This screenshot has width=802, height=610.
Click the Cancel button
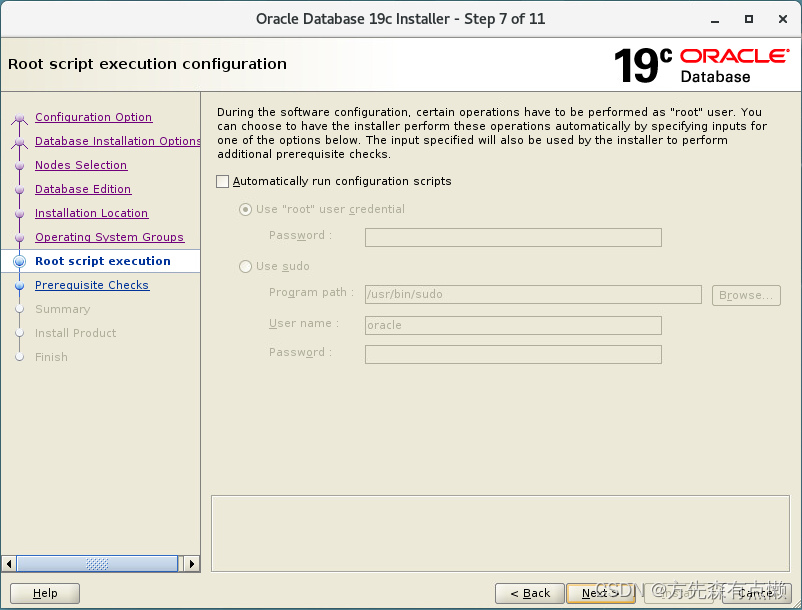click(x=757, y=593)
